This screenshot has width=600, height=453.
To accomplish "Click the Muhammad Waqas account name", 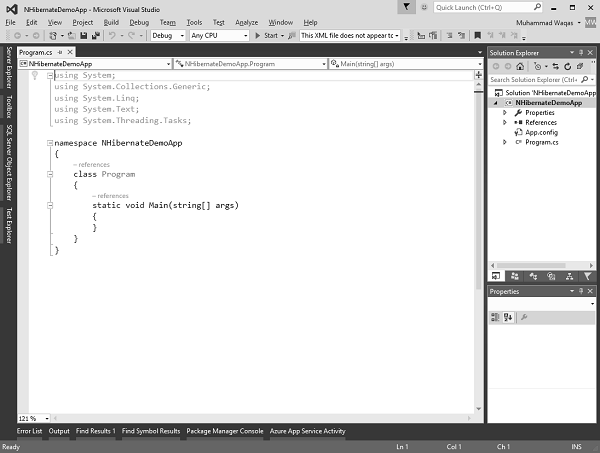I will click(x=544, y=23).
